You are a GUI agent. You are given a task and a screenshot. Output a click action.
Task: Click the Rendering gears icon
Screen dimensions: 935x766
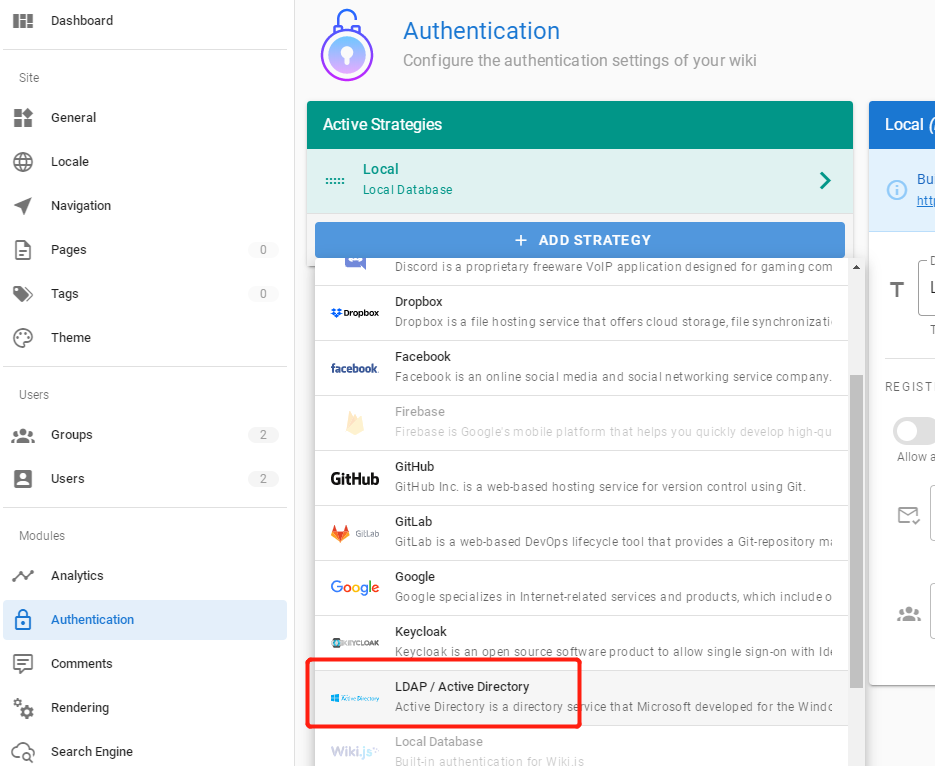23,708
